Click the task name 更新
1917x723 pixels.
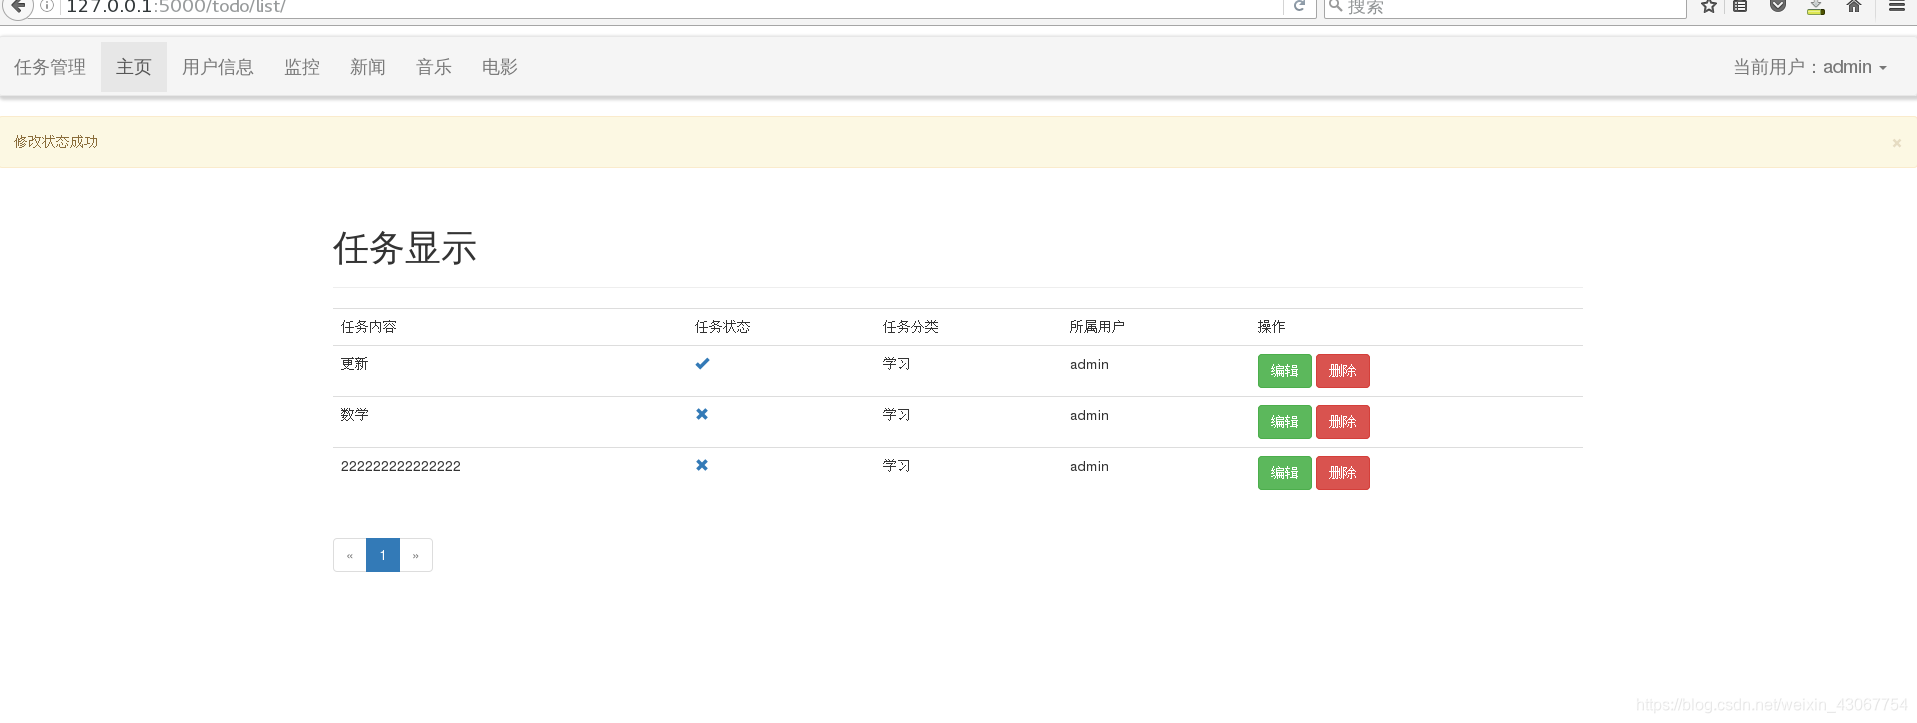pyautogui.click(x=354, y=364)
